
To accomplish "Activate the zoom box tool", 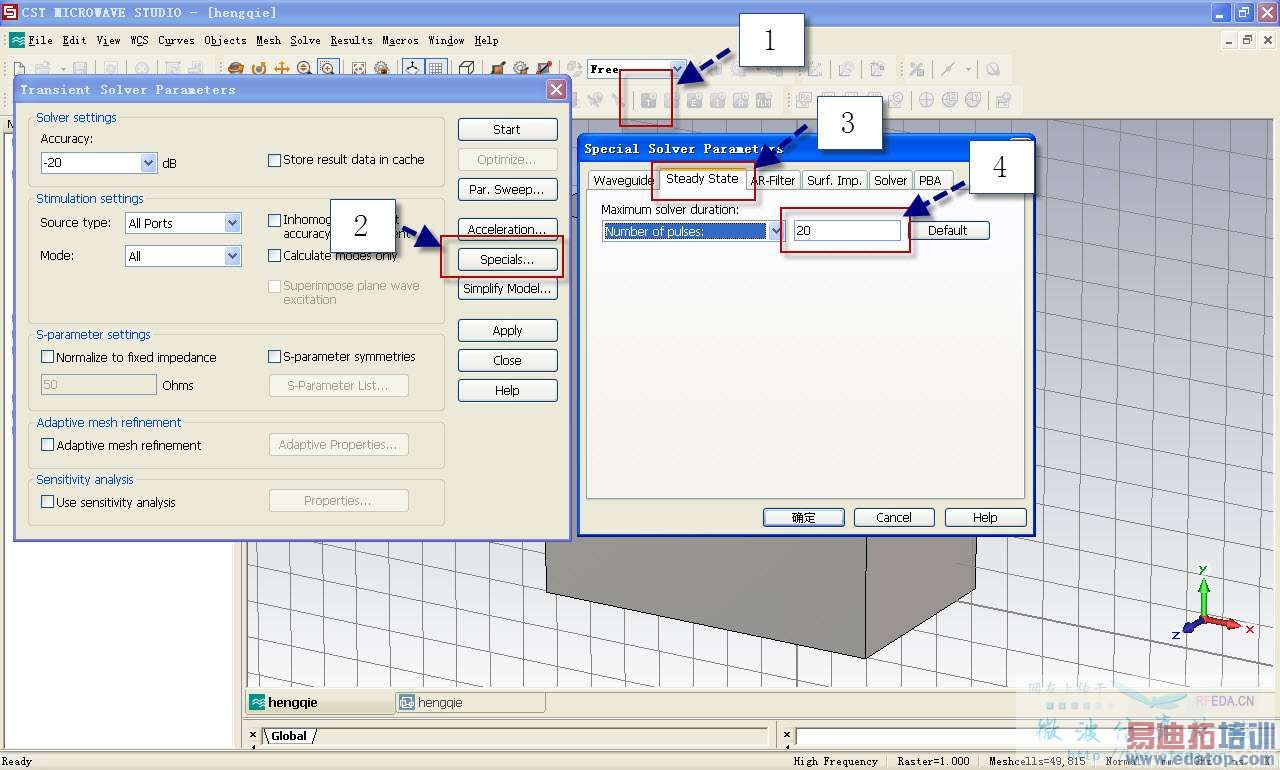I will coord(327,69).
